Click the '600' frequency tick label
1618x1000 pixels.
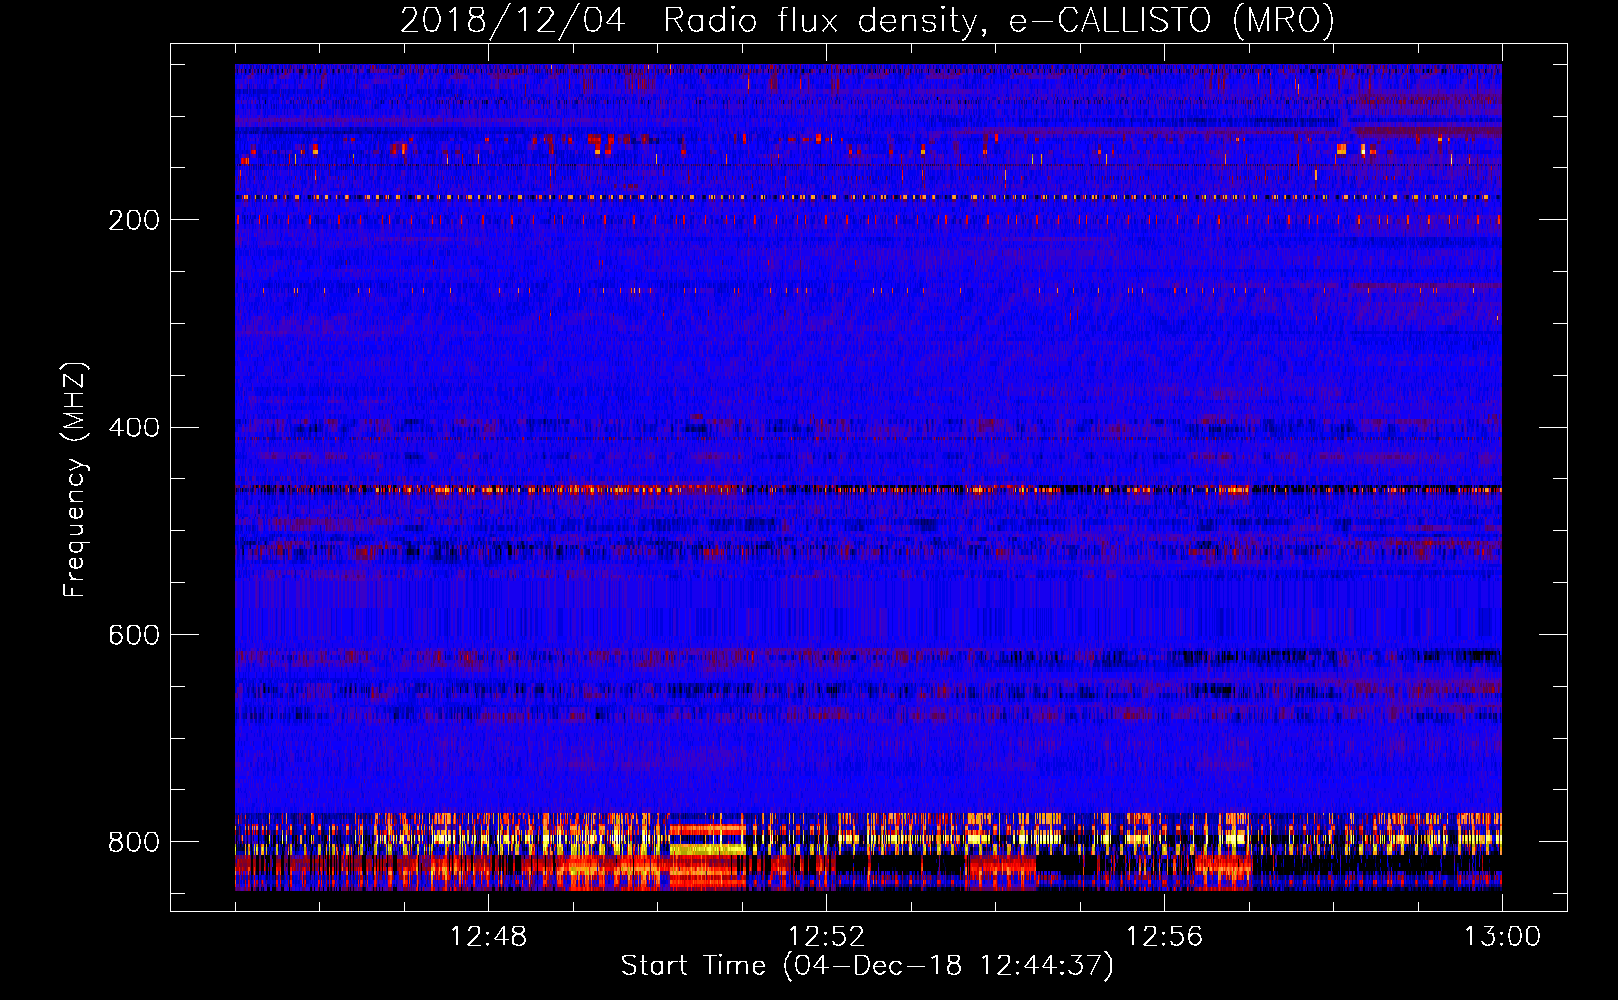[x=134, y=636]
